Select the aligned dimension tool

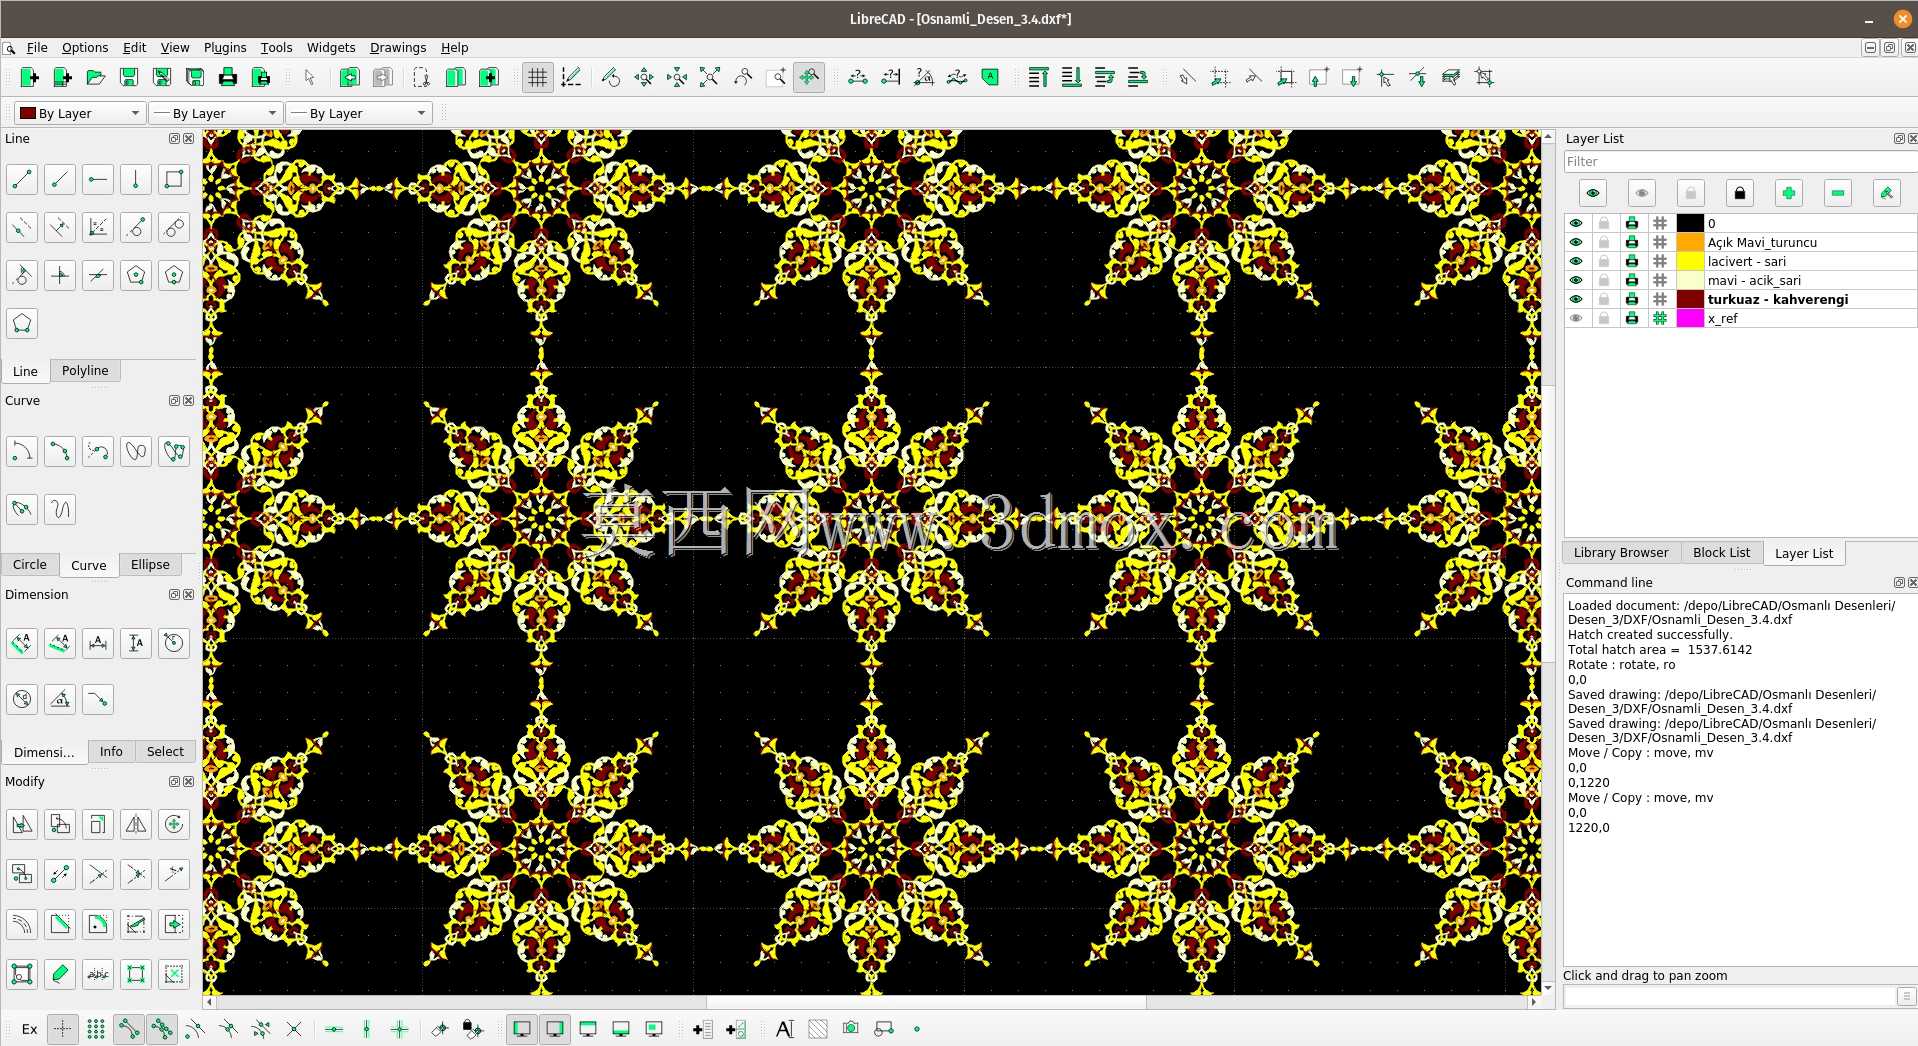tap(22, 643)
